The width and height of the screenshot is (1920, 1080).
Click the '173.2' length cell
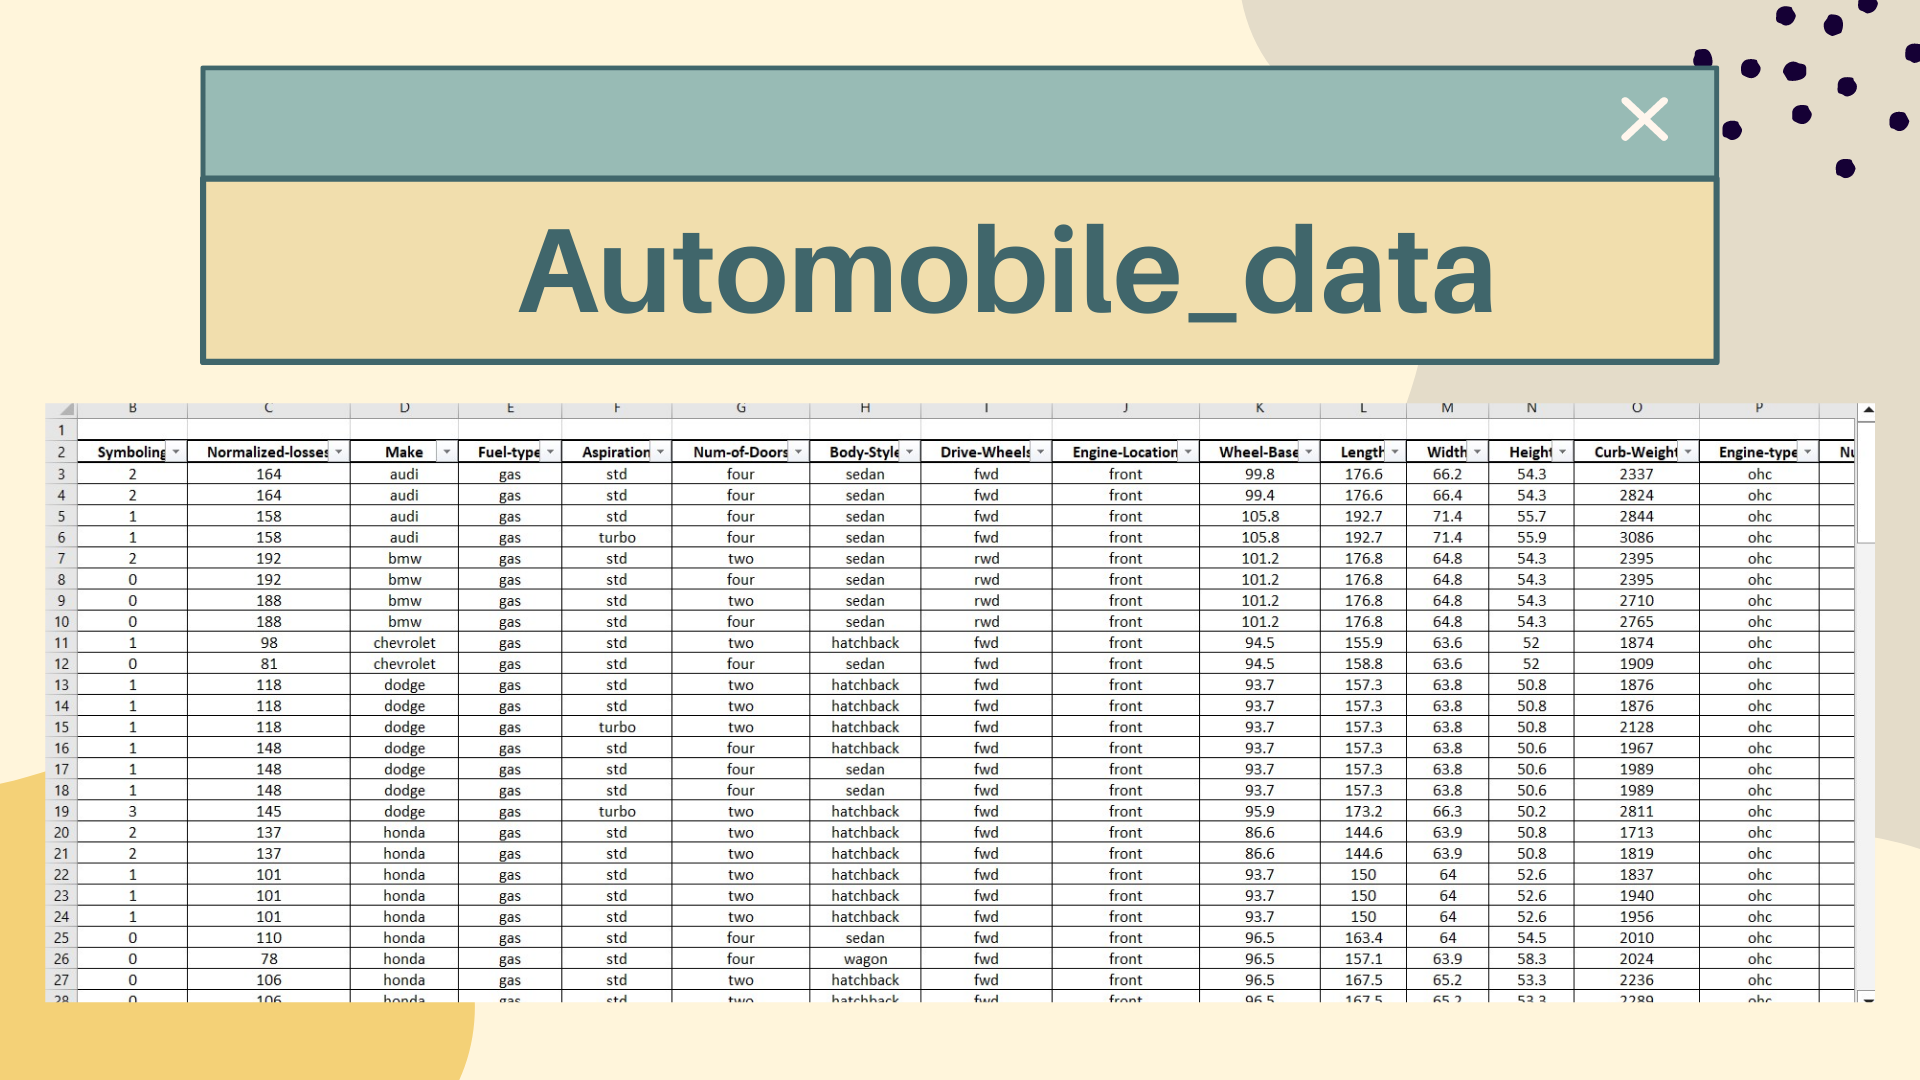[1363, 811]
